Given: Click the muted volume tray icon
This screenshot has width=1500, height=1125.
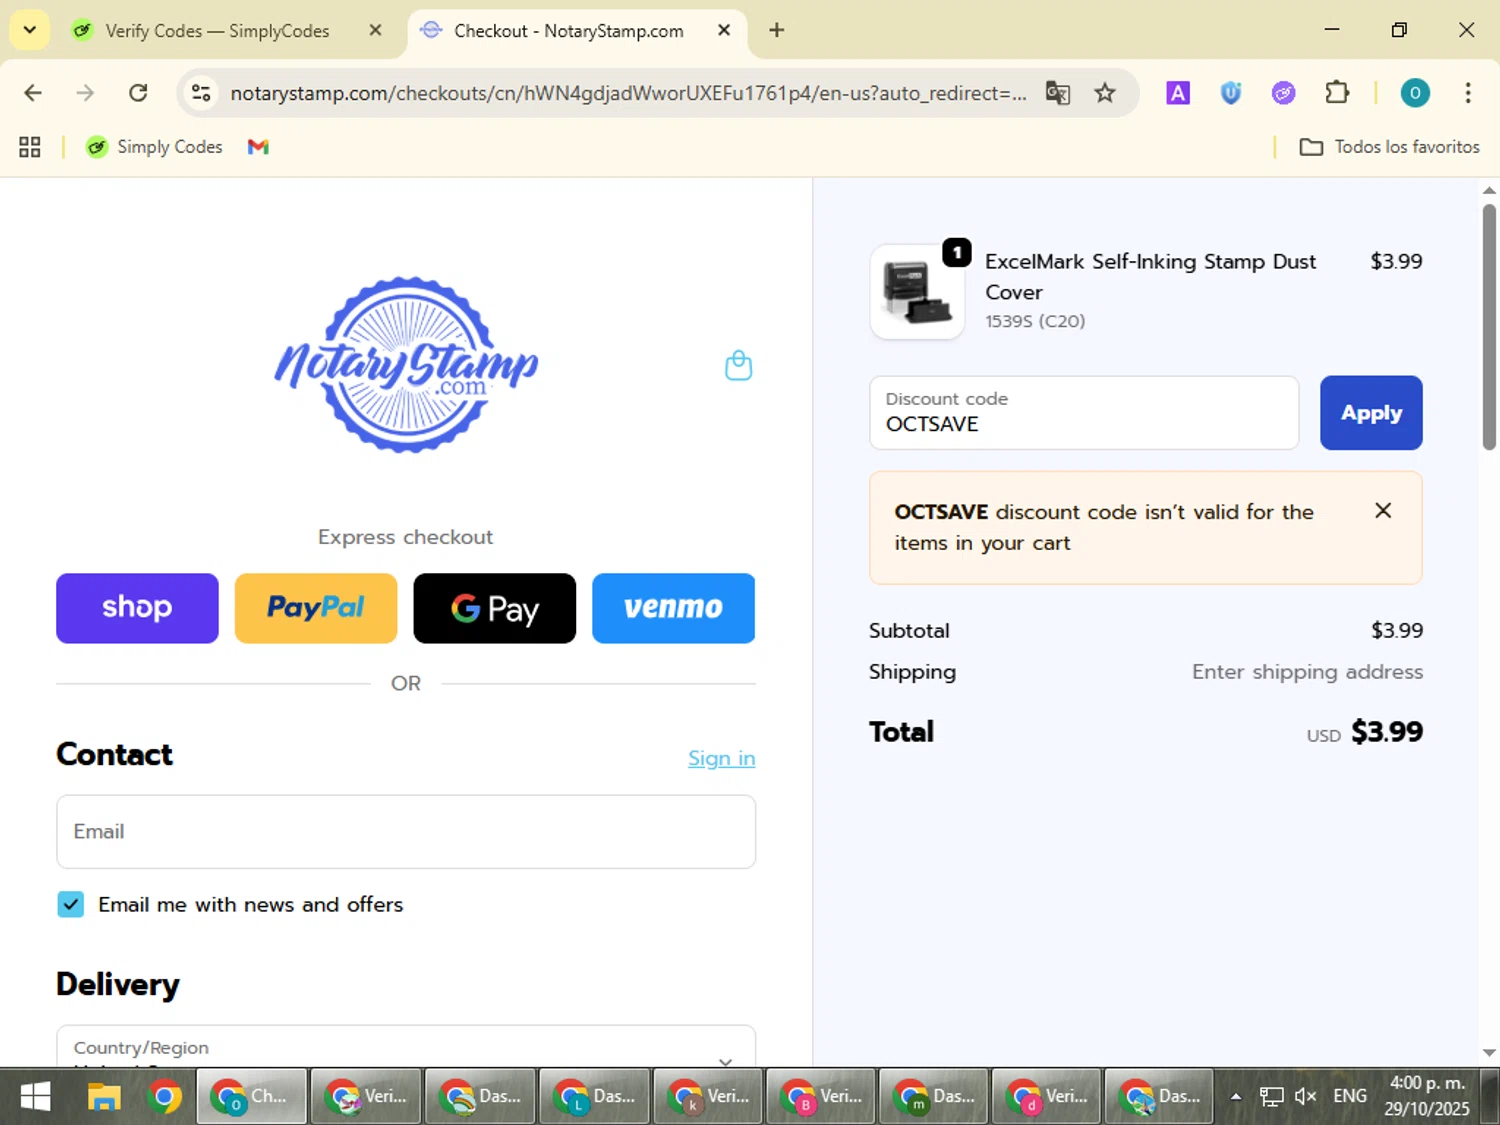Looking at the screenshot, I should (1305, 1097).
